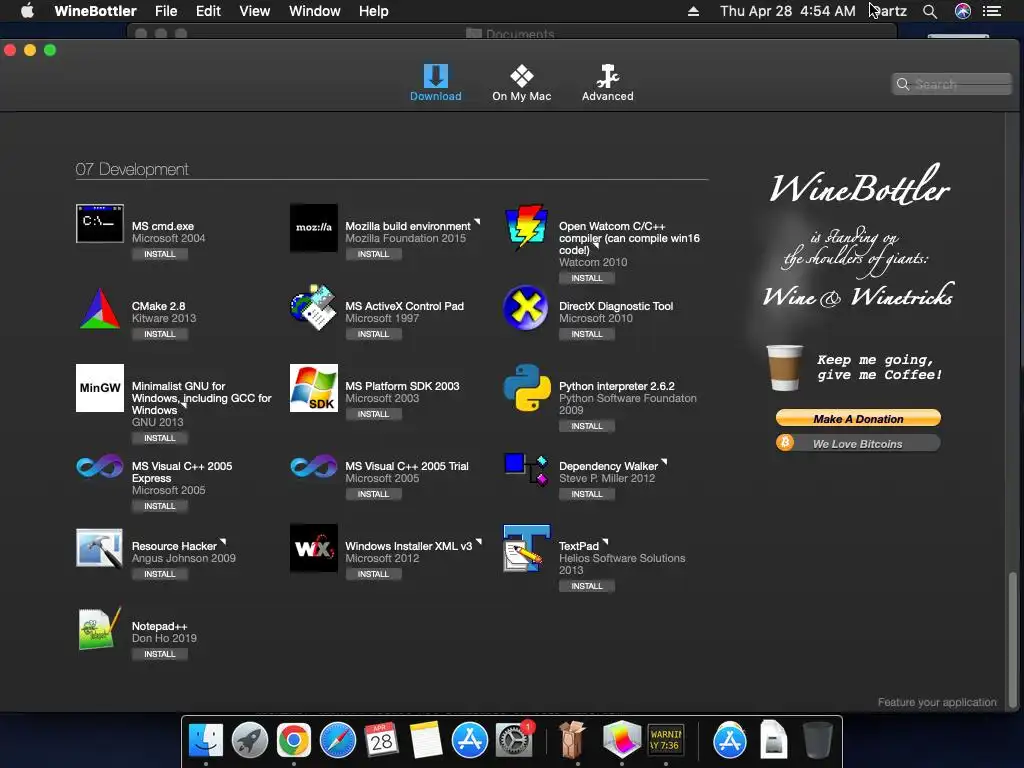Open Notification Center list icon
Screen dimensions: 1024x768
[992, 11]
